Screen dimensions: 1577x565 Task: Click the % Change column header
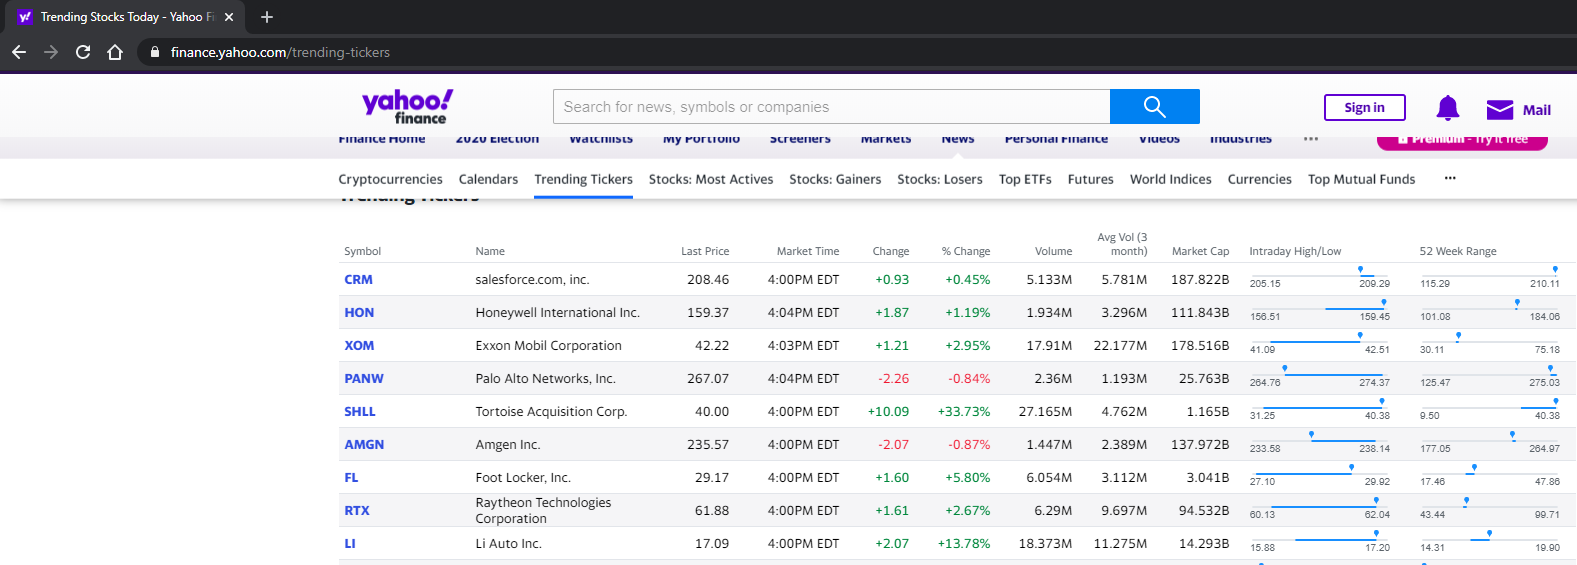(x=965, y=251)
